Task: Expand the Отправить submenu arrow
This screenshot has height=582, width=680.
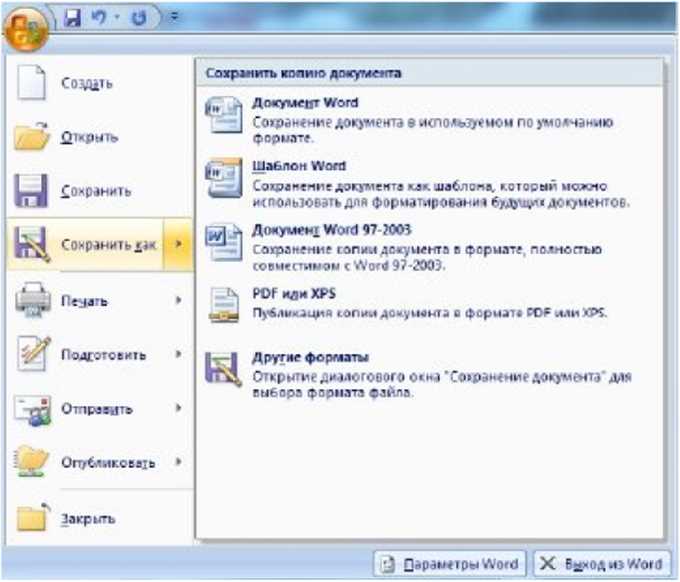Action: [x=178, y=408]
